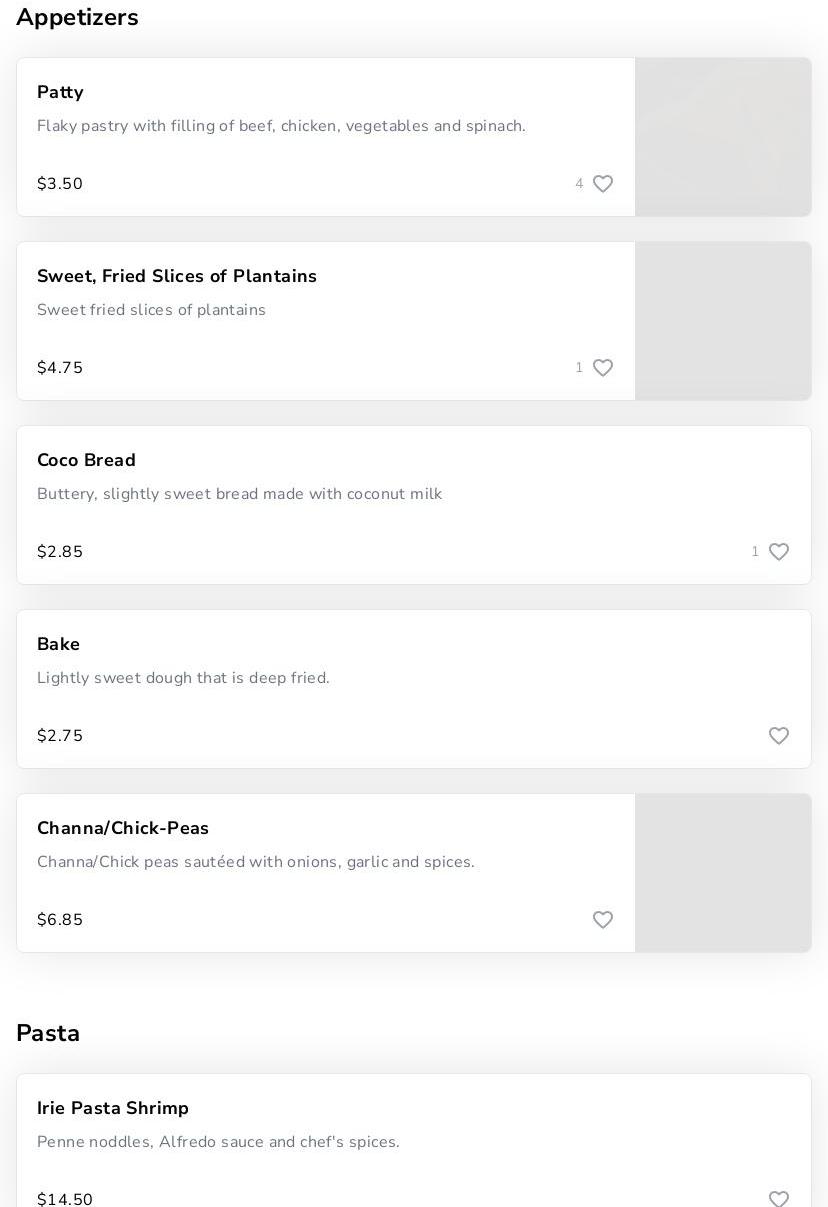Select the Irie Pasta Shrimp title
Viewport: 828px width, 1207px height.
(113, 1109)
